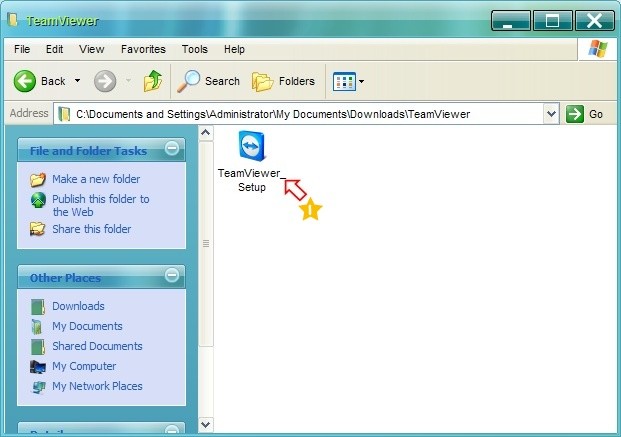The image size is (621, 437).
Task: Click the TeamViewer_Setup file name label
Action: pos(251,180)
